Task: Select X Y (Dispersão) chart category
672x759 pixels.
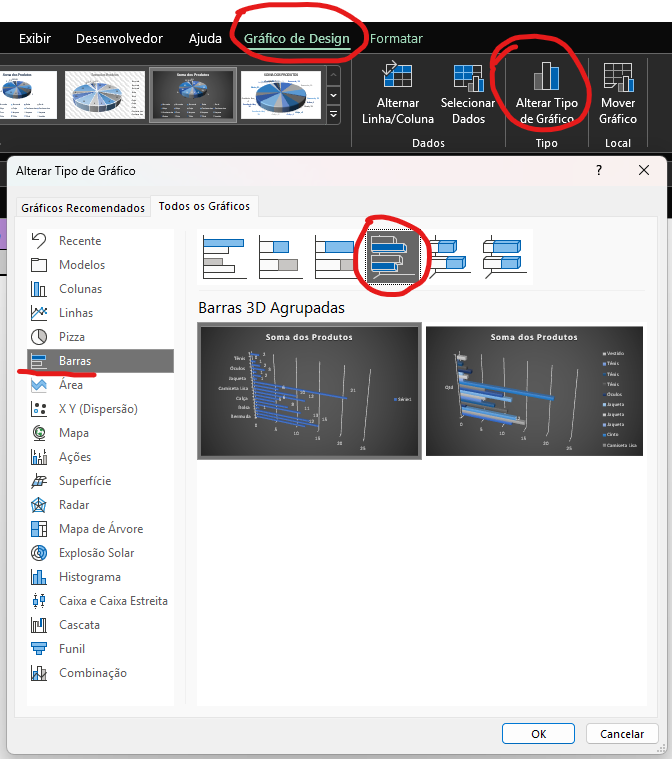Action: pyautogui.click(x=100, y=409)
